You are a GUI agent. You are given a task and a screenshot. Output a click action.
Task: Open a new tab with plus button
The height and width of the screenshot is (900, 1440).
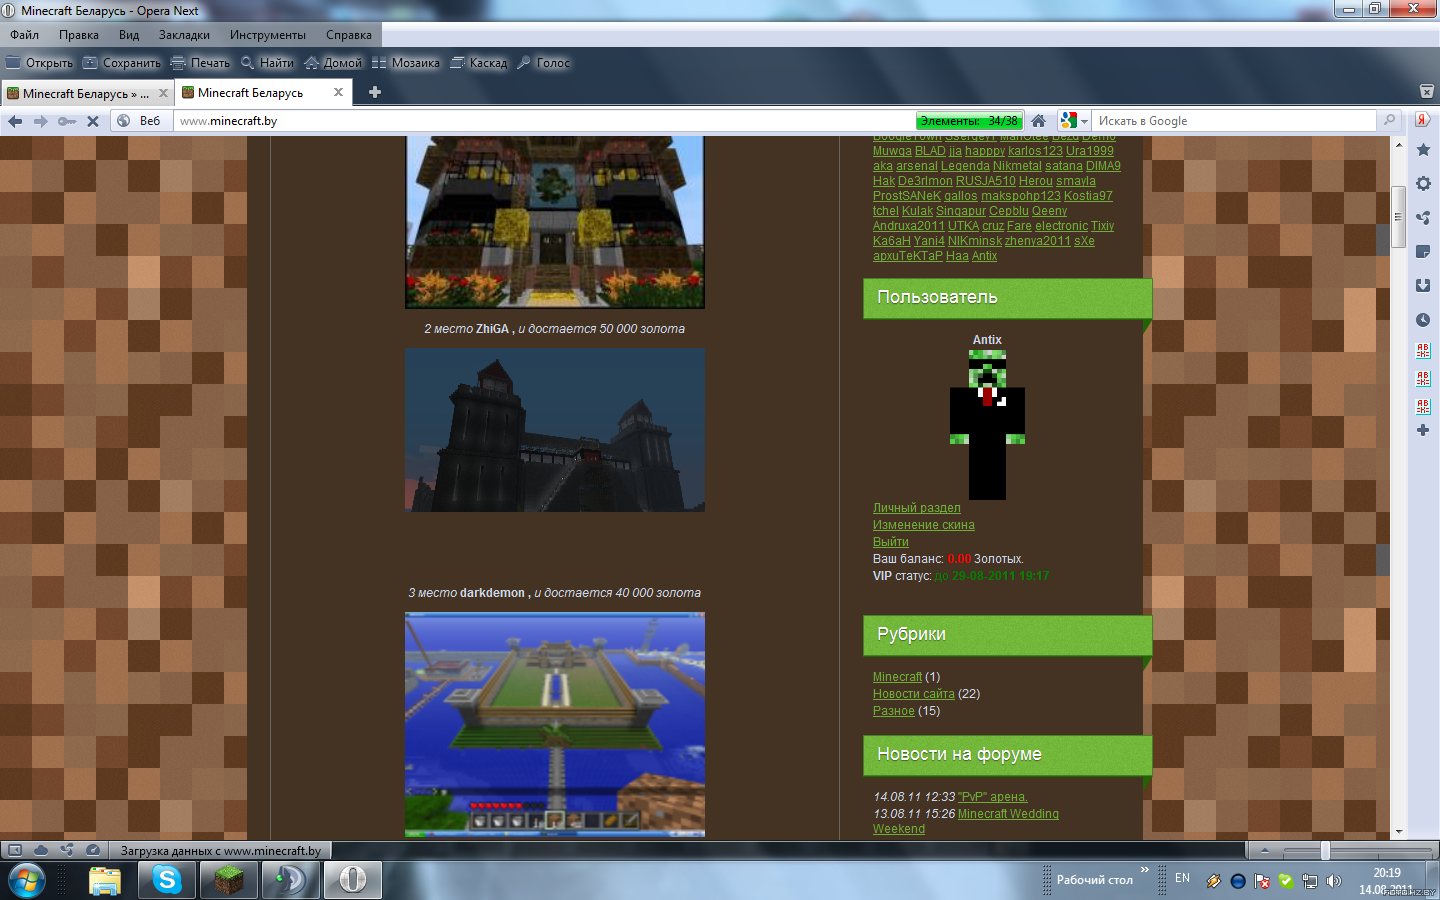(375, 92)
